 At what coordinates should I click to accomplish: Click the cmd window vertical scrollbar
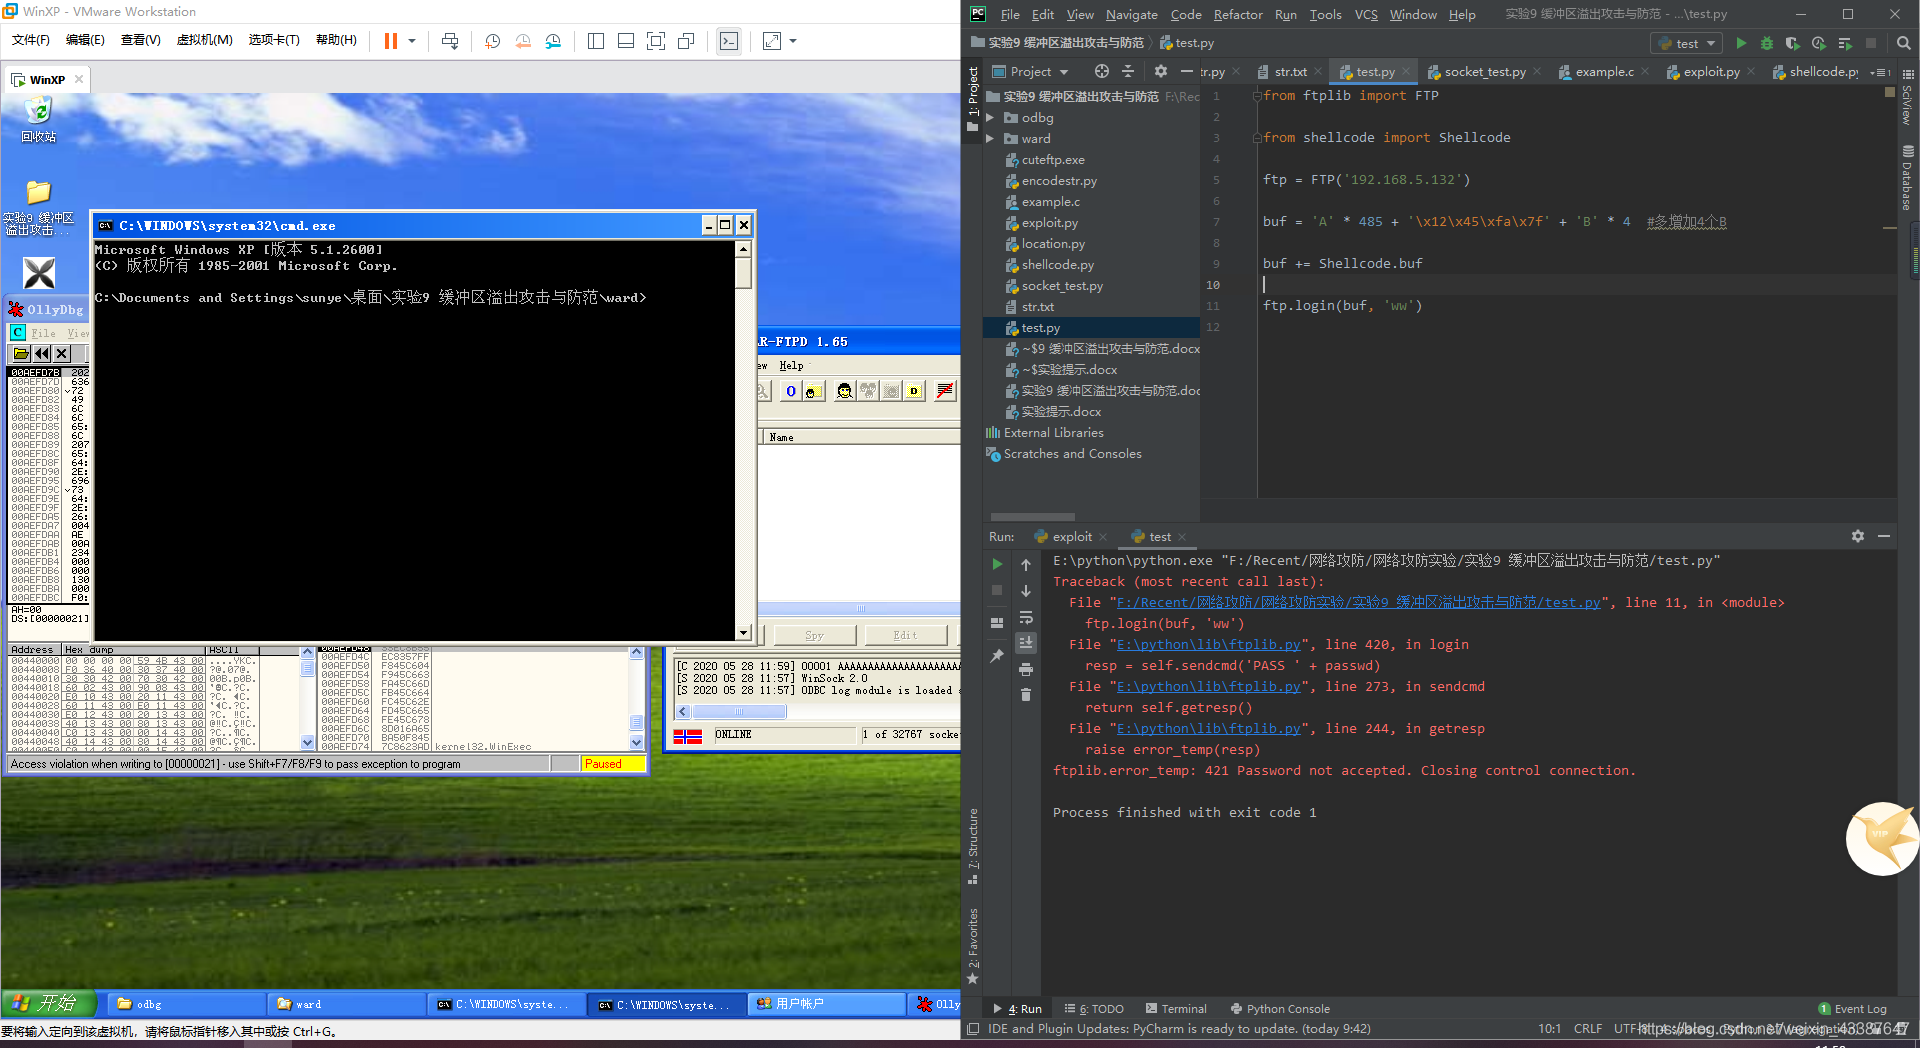pos(743,440)
